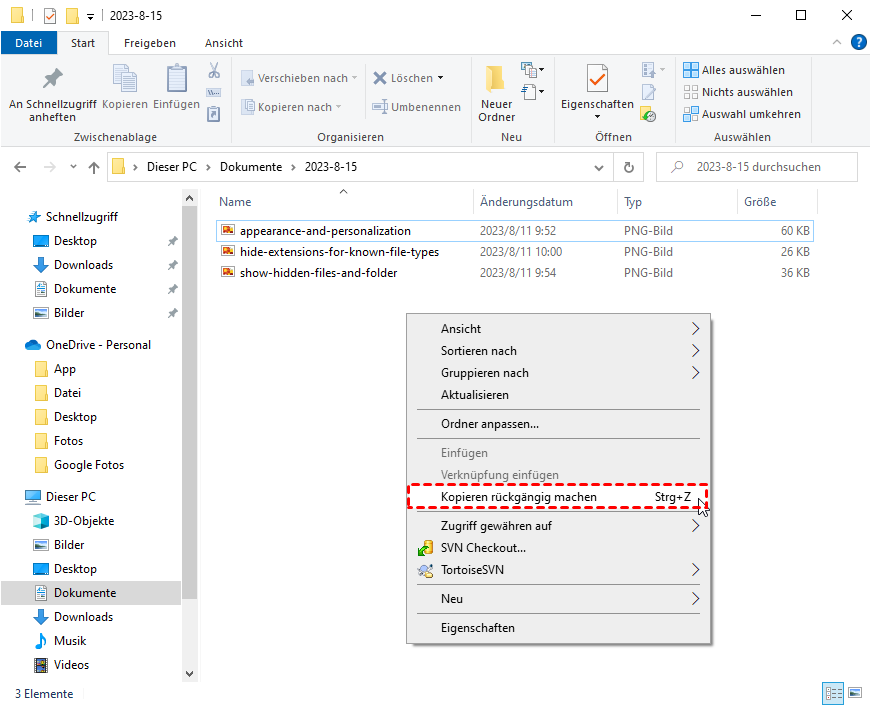
Task: Click the scissors cut icon
Action: 214,71
